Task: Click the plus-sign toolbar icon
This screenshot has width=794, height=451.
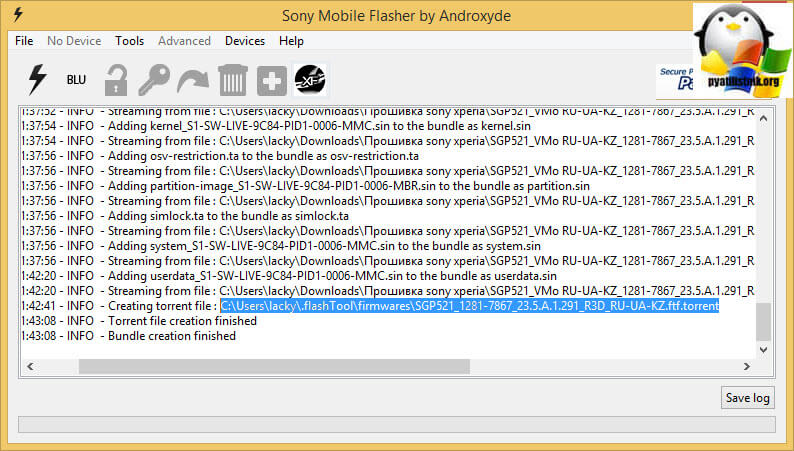Action: pos(272,80)
